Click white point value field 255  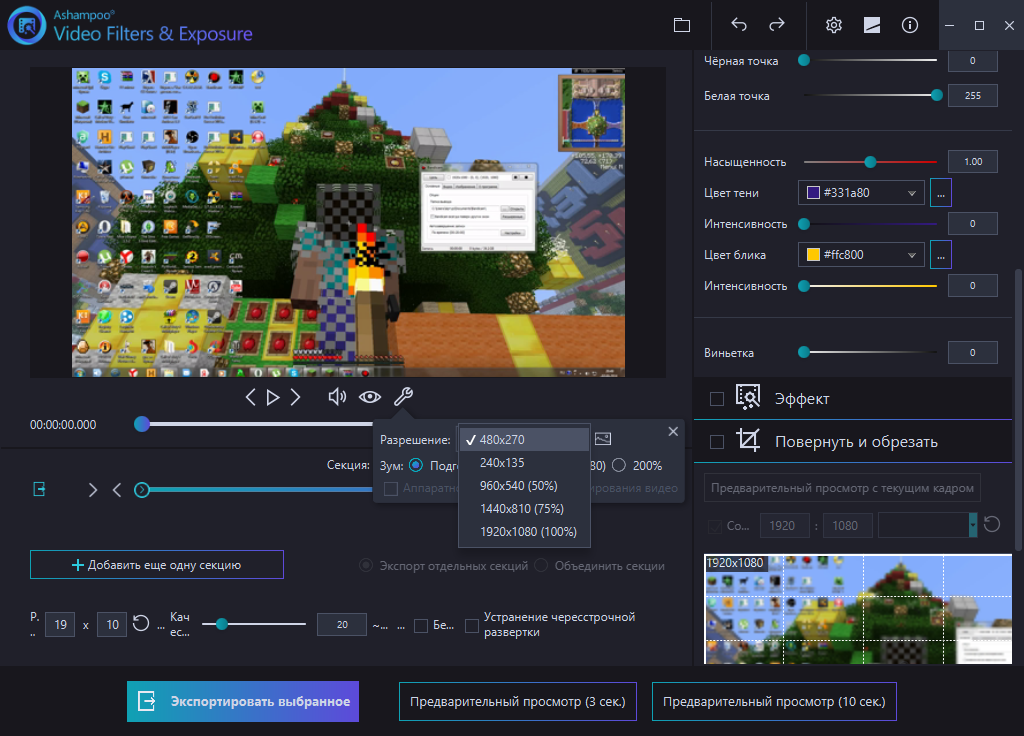coord(972,95)
